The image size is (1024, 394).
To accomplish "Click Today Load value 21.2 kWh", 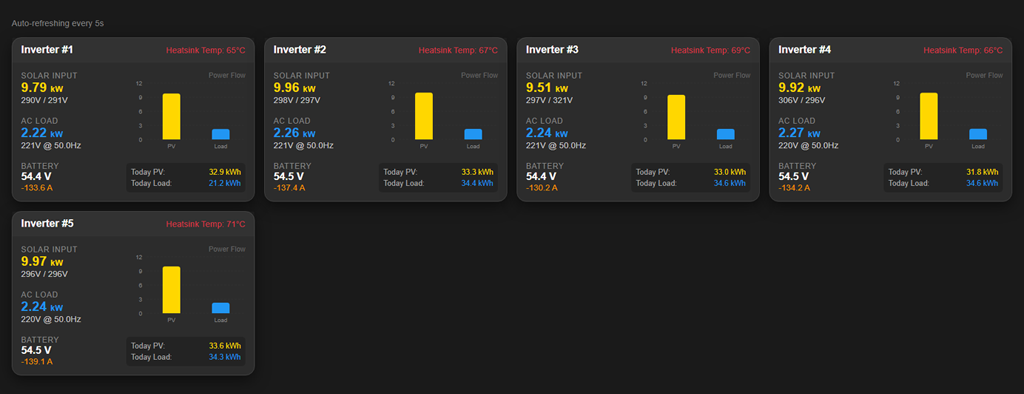I will (225, 184).
